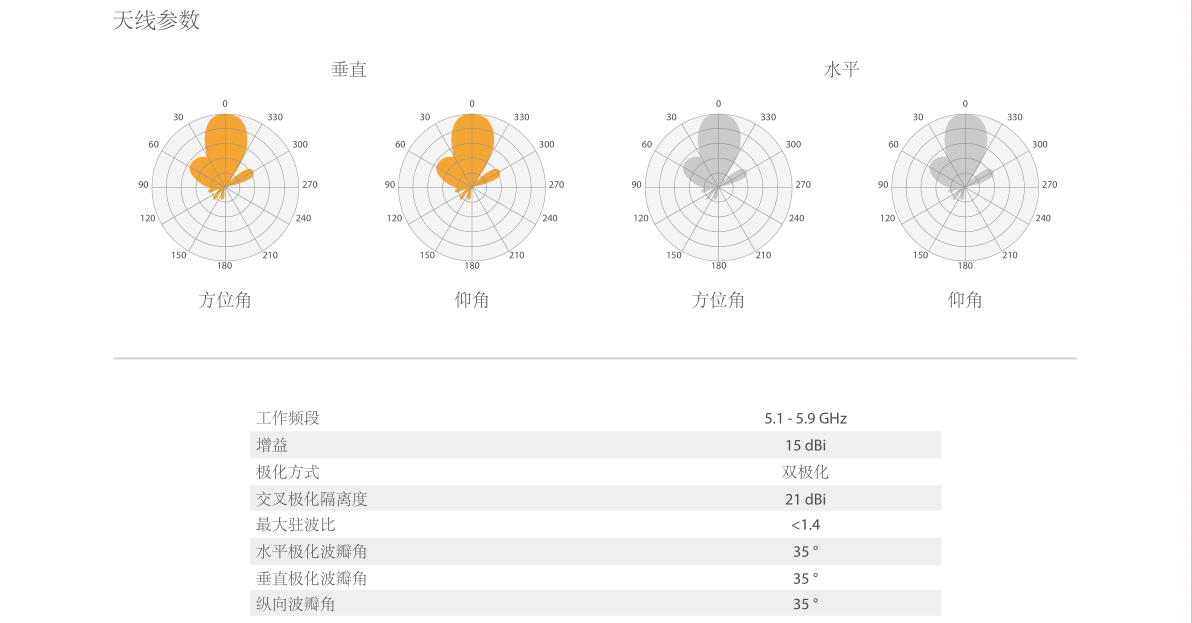Image resolution: width=1192 pixels, height=623 pixels.
Task: Click the 仰角 caption under the gray chart
Action: click(965, 300)
